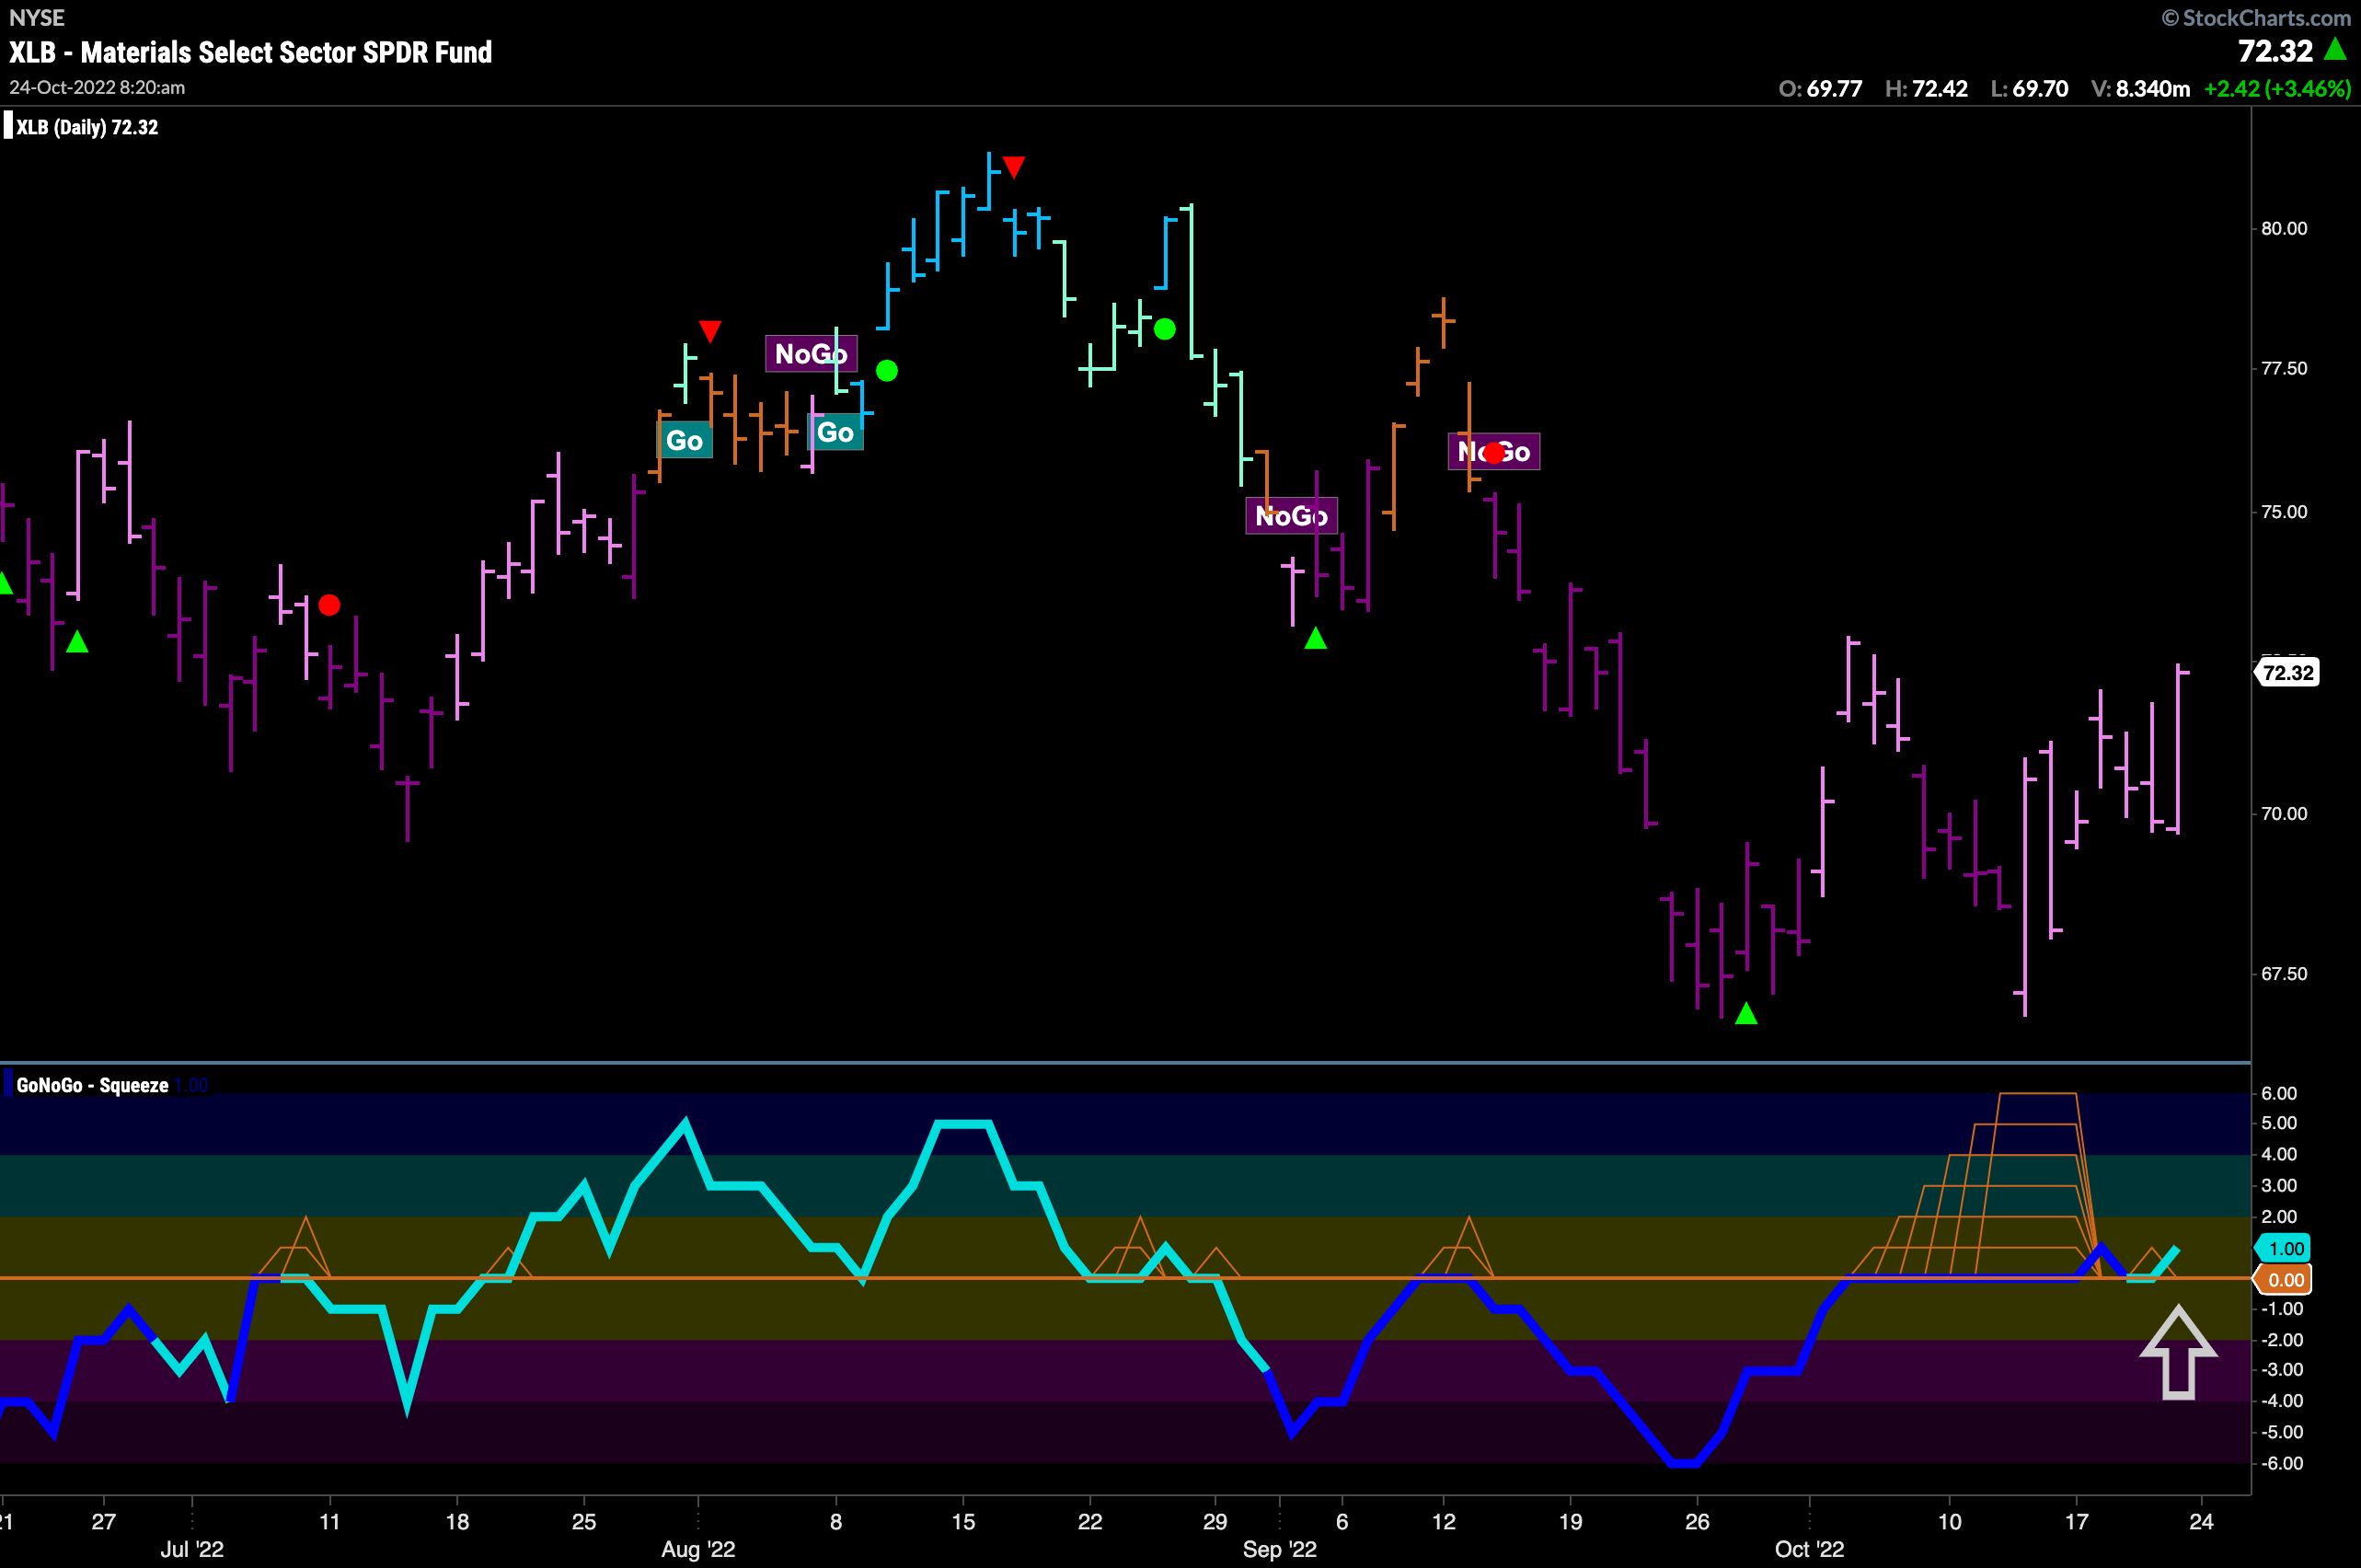Viewport: 2361px width, 1568px height.
Task: Click the red circle on September NoGo label
Action: click(x=1494, y=453)
